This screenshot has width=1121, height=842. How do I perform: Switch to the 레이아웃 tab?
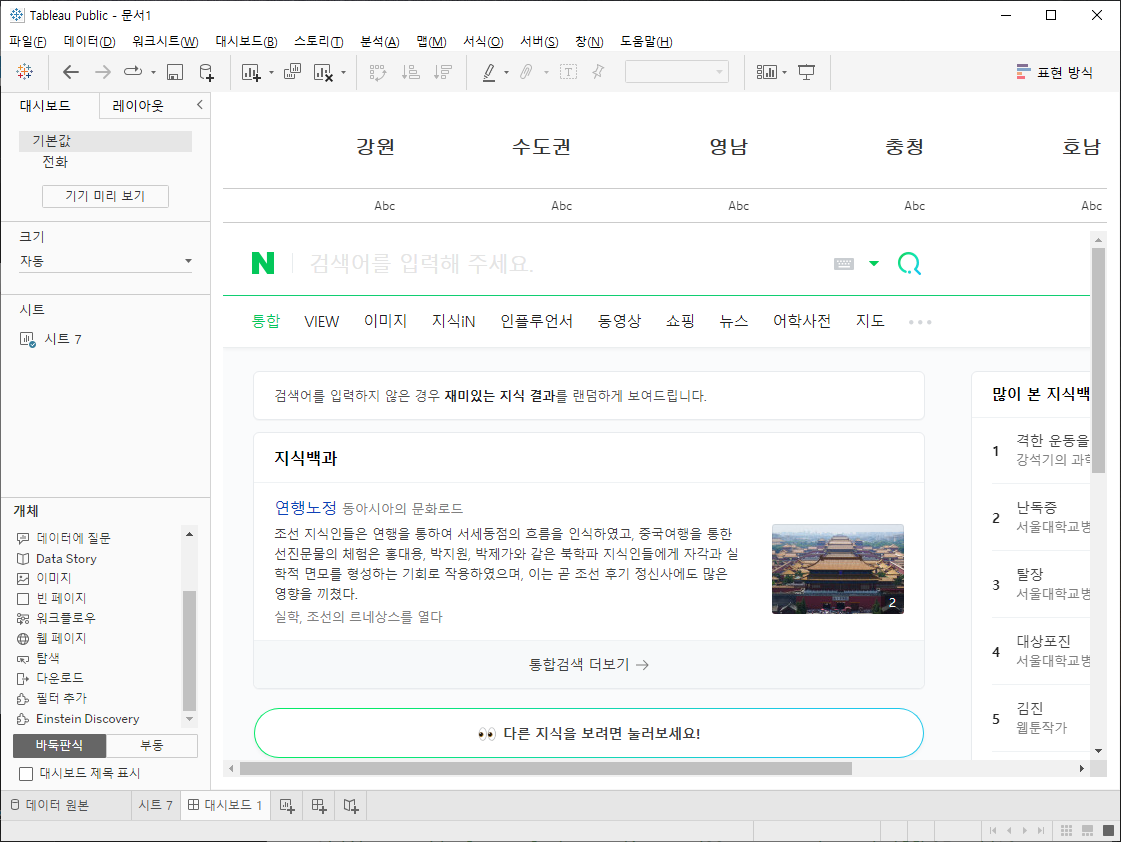pos(138,106)
